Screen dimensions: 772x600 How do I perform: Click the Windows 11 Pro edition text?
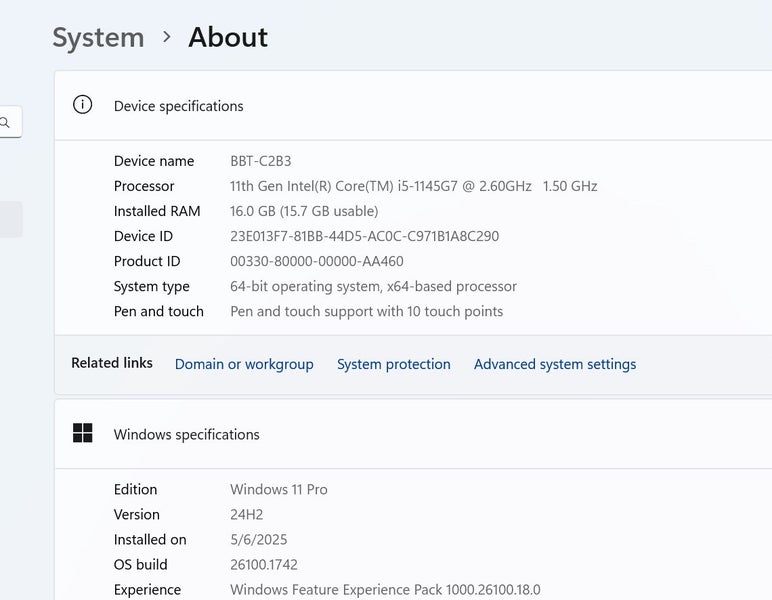coord(279,489)
